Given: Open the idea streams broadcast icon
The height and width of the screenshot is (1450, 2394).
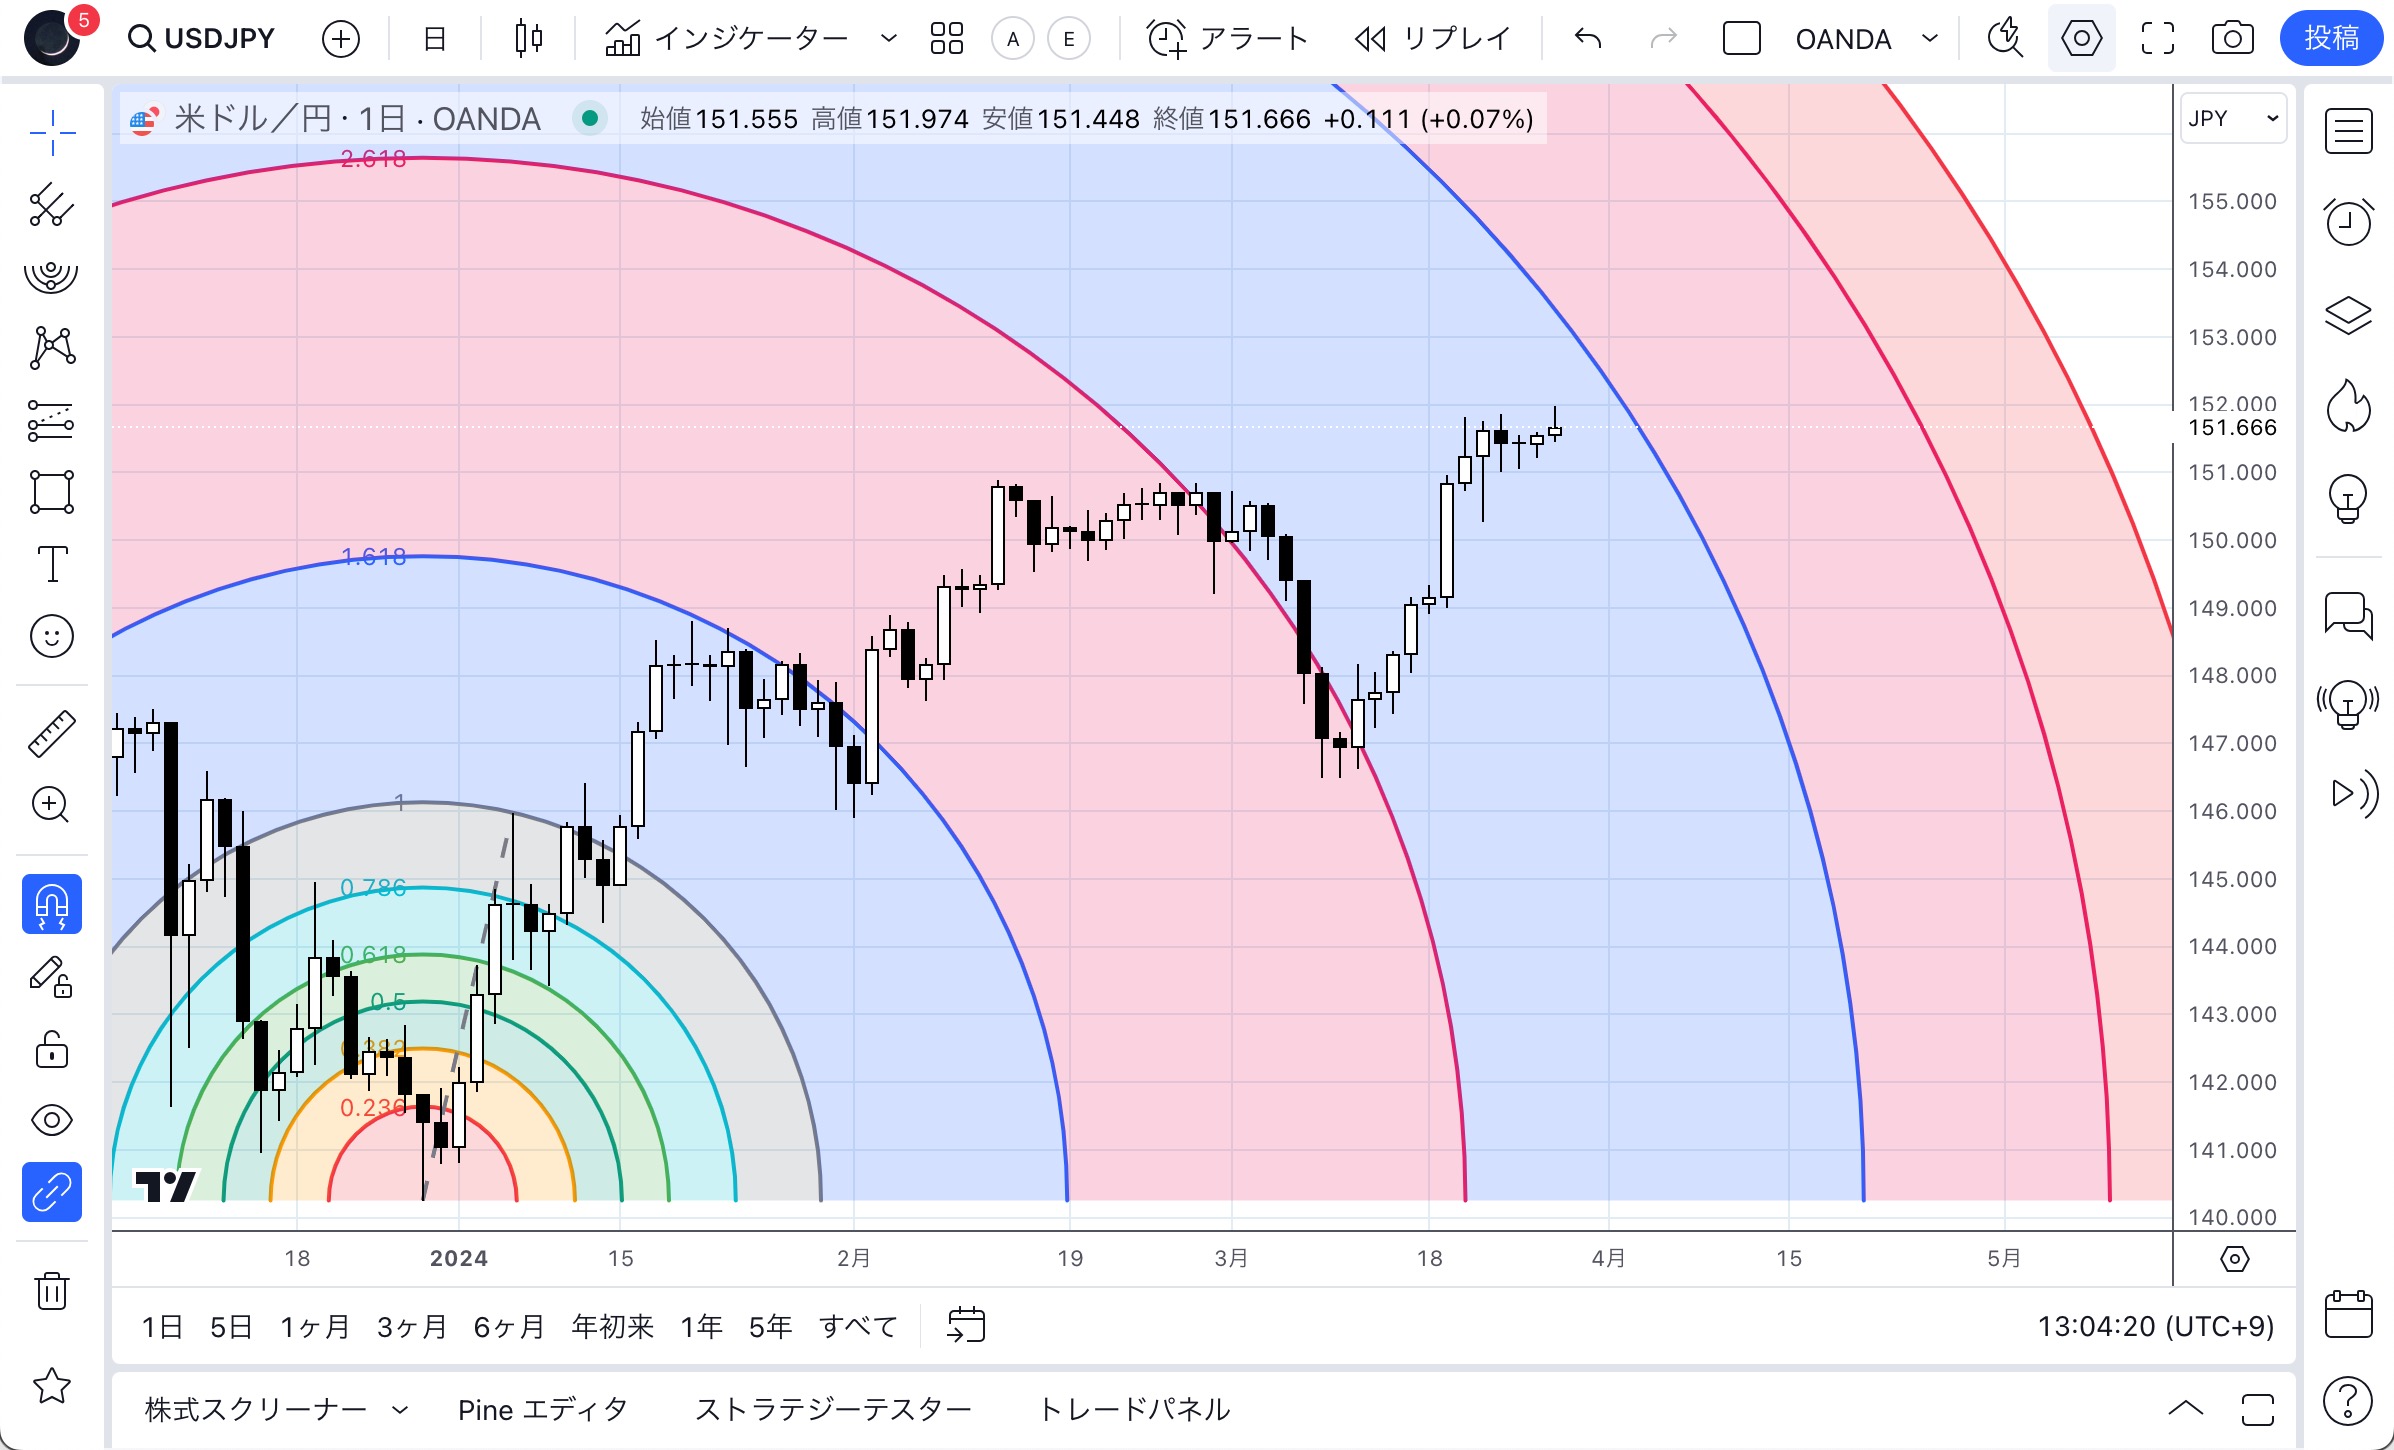Looking at the screenshot, I should (x=2348, y=704).
